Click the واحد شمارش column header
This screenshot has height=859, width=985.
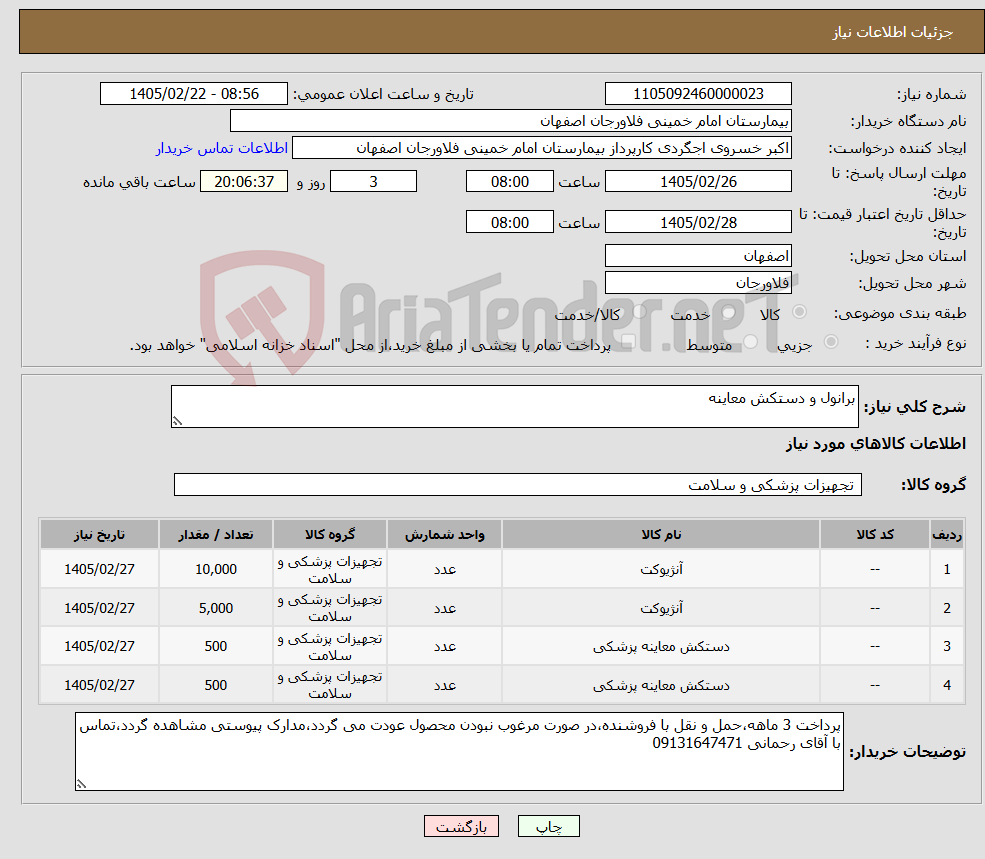tap(444, 534)
